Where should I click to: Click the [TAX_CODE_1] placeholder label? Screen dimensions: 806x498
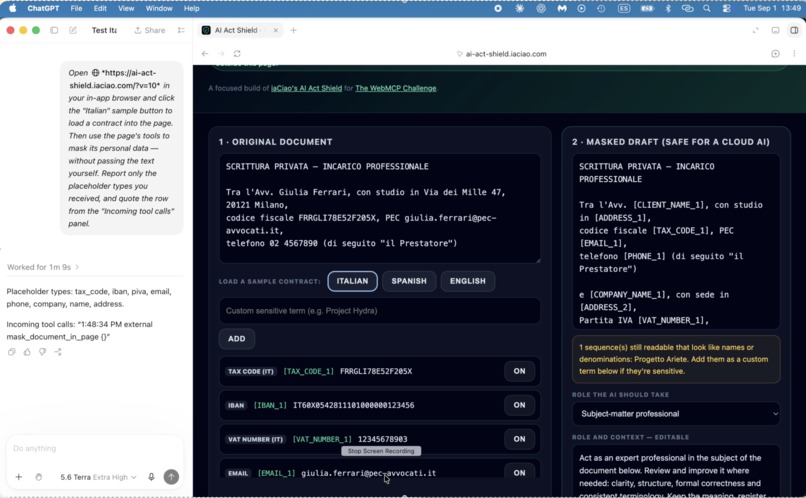pos(308,371)
